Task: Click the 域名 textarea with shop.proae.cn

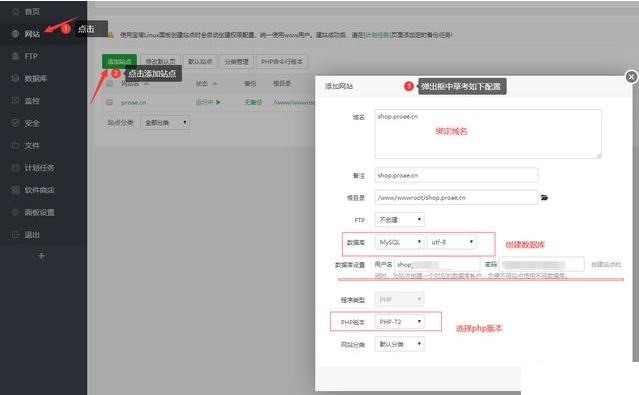Action: 488,134
